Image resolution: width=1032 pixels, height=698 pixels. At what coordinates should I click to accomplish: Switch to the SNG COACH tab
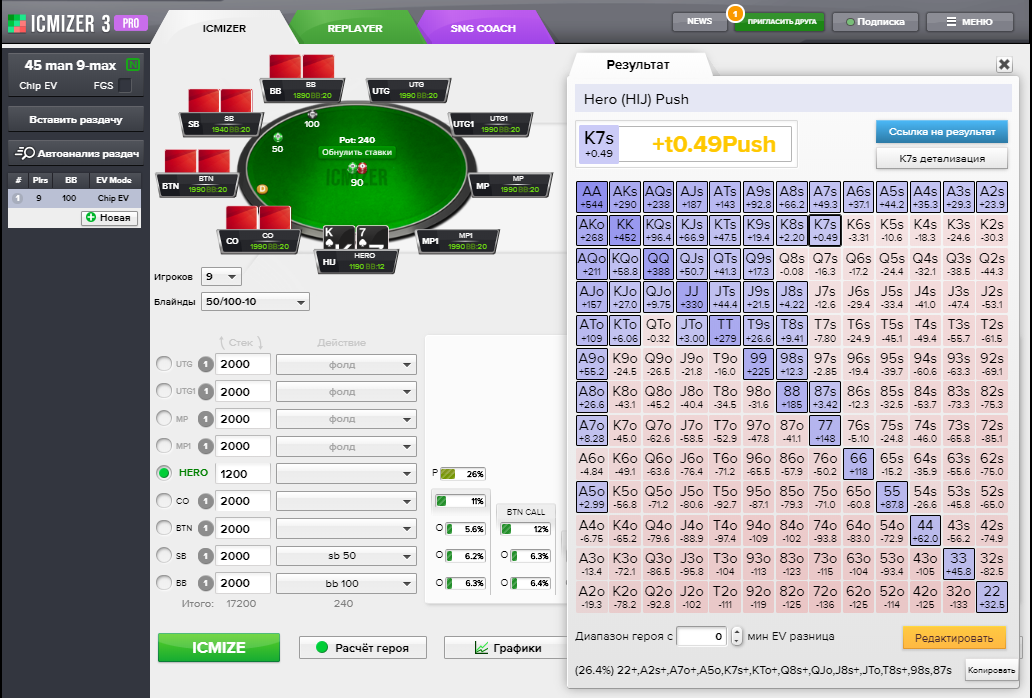coord(483,28)
